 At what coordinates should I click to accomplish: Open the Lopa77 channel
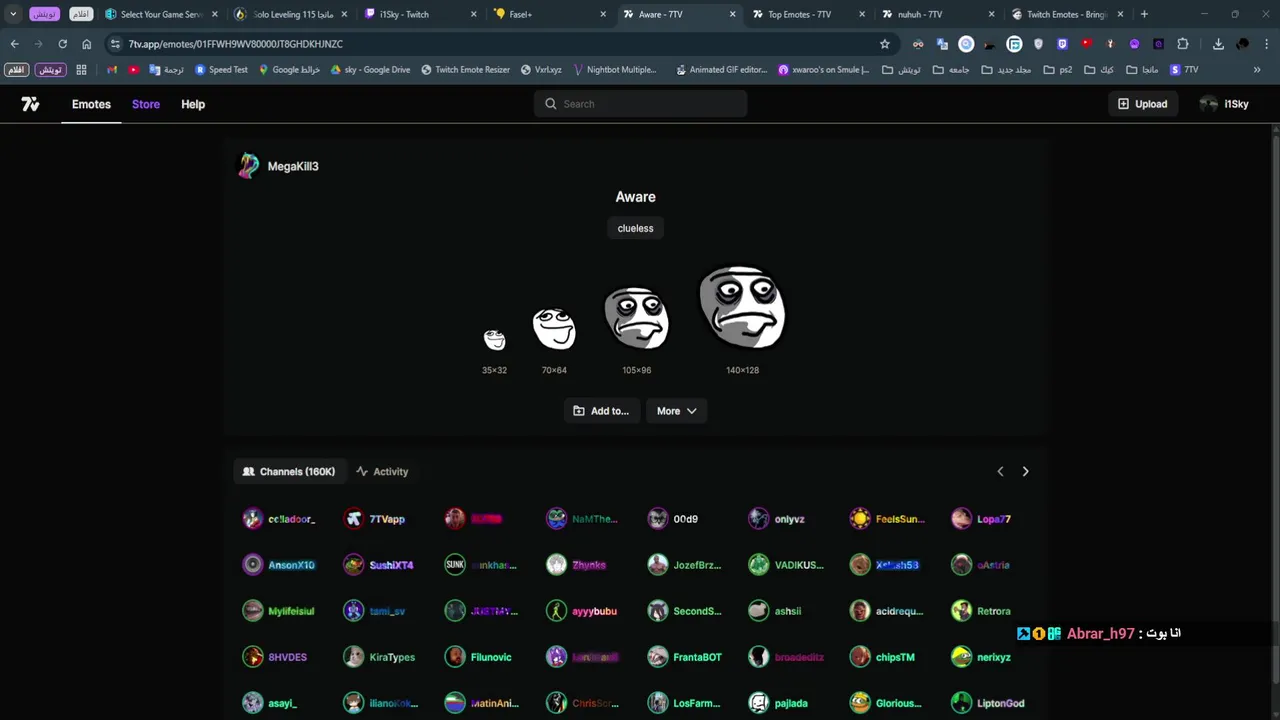tap(982, 519)
